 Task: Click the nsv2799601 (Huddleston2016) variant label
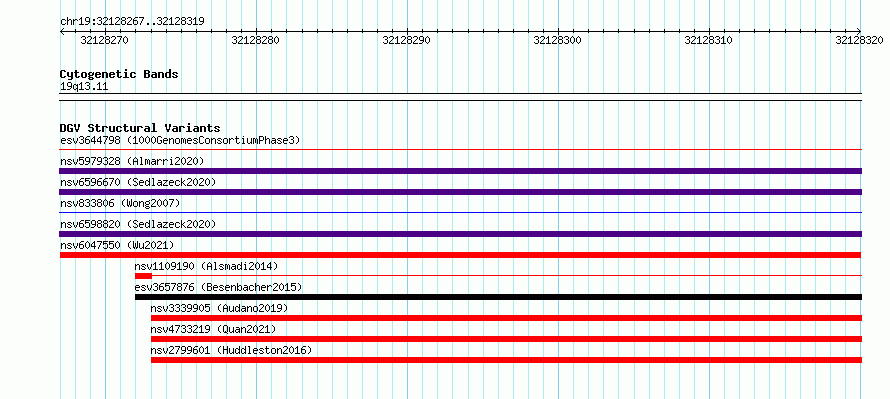click(232, 350)
